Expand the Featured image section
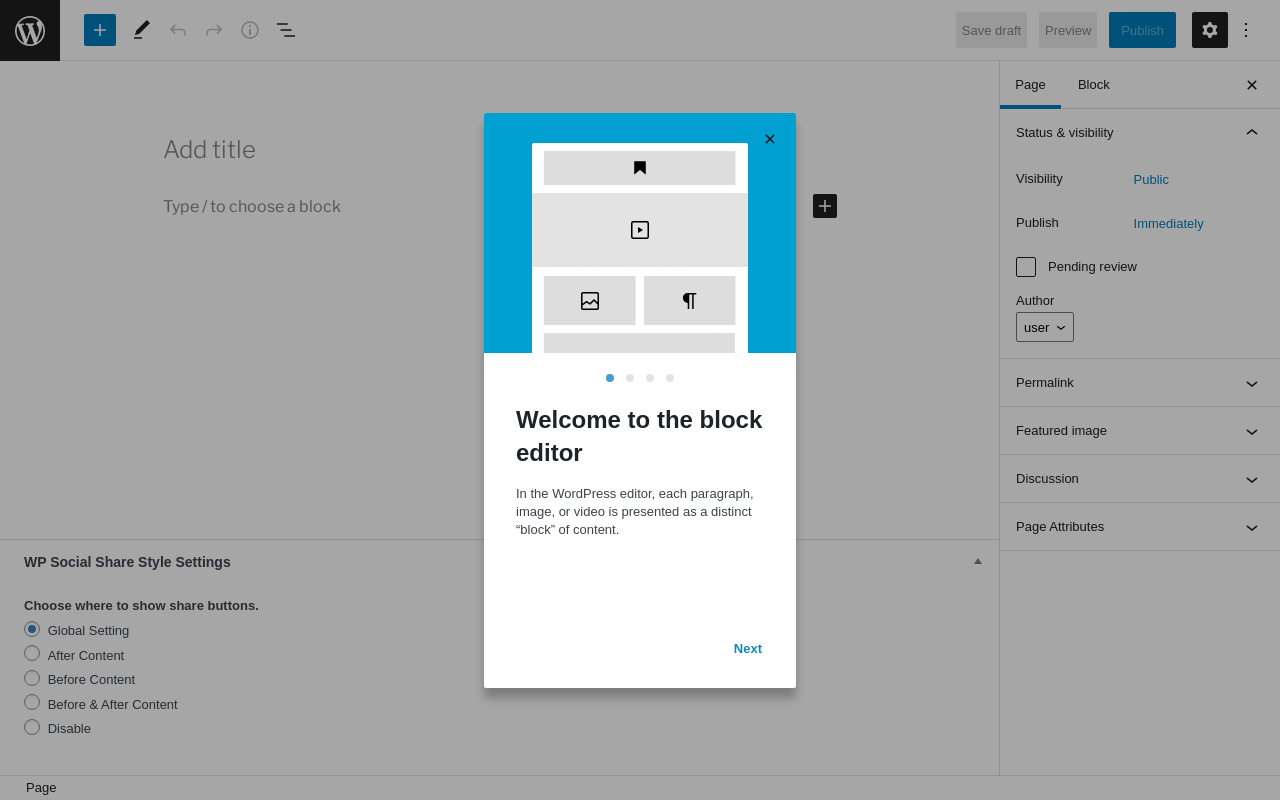 tap(1140, 430)
